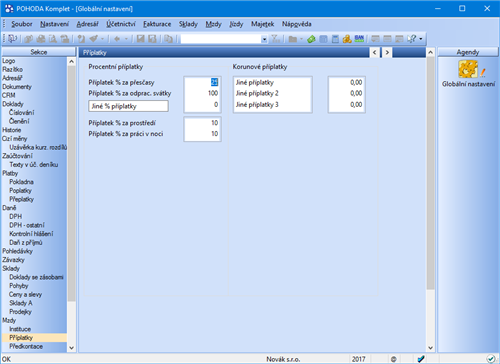
Task: Click the status bar checkmark icon
Action: pyautogui.click(x=490, y=359)
